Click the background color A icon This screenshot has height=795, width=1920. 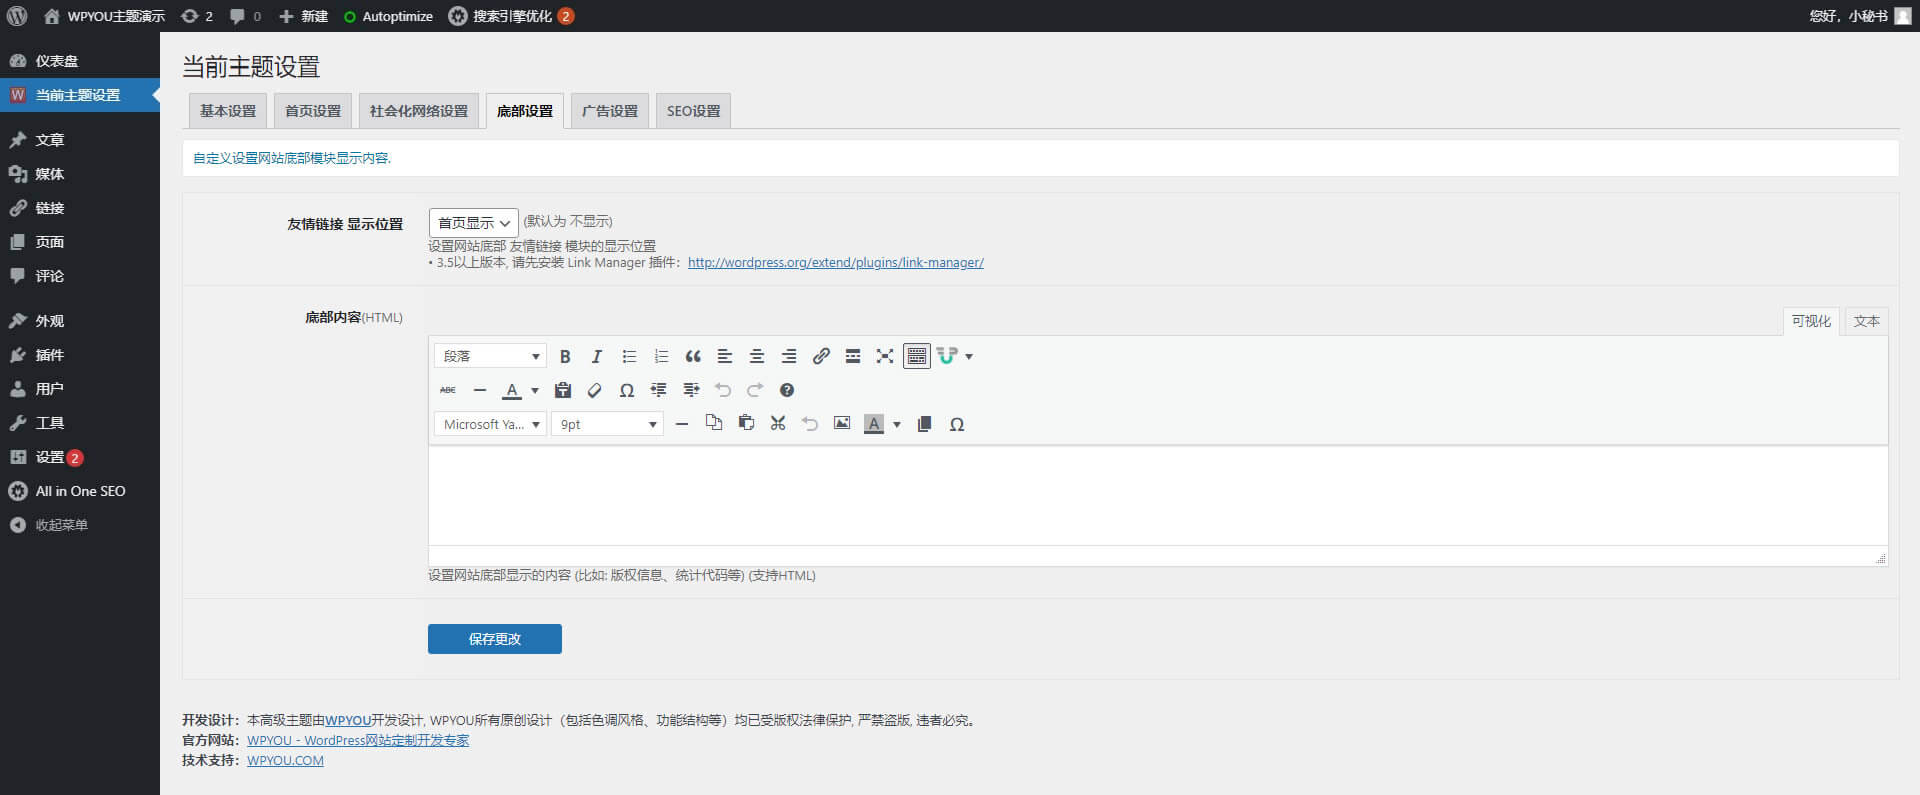click(874, 424)
